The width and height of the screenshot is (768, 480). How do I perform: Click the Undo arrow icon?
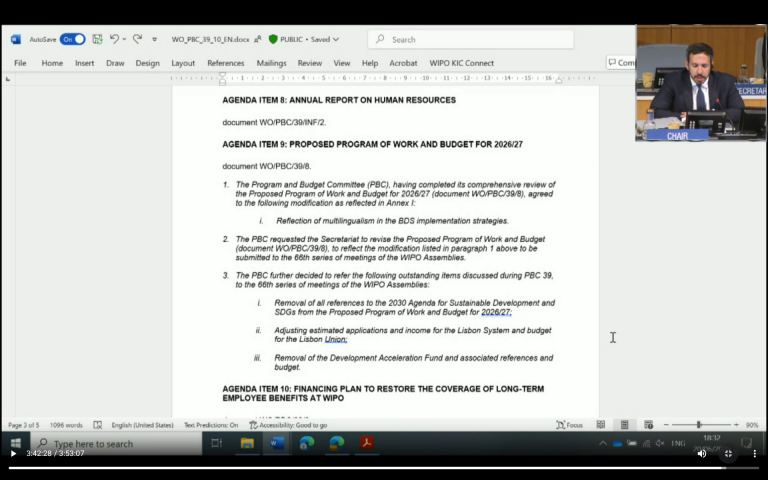point(114,39)
